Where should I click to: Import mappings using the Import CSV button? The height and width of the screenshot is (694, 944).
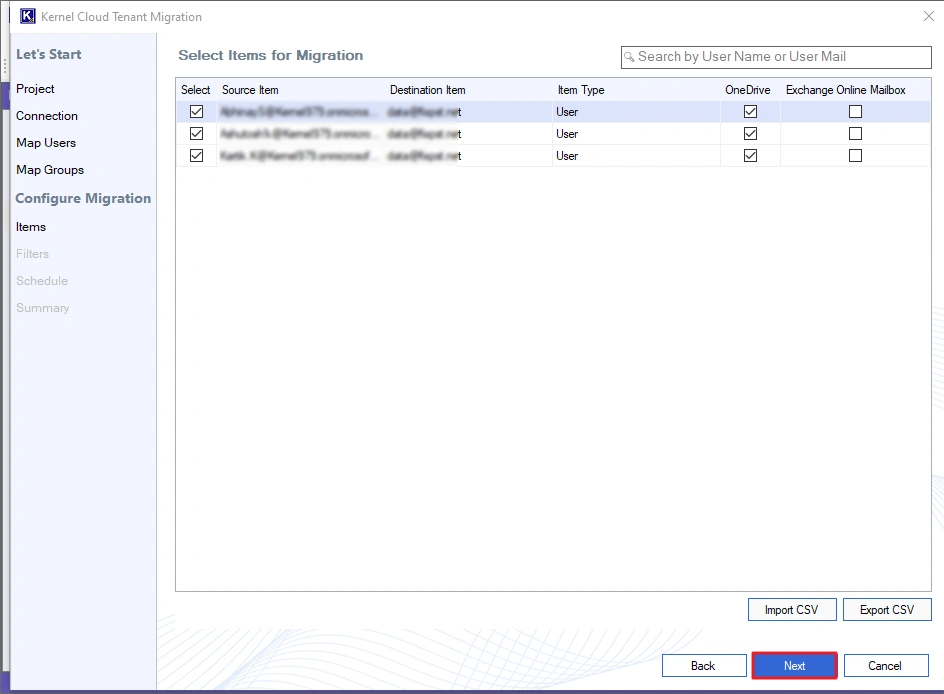click(x=792, y=609)
